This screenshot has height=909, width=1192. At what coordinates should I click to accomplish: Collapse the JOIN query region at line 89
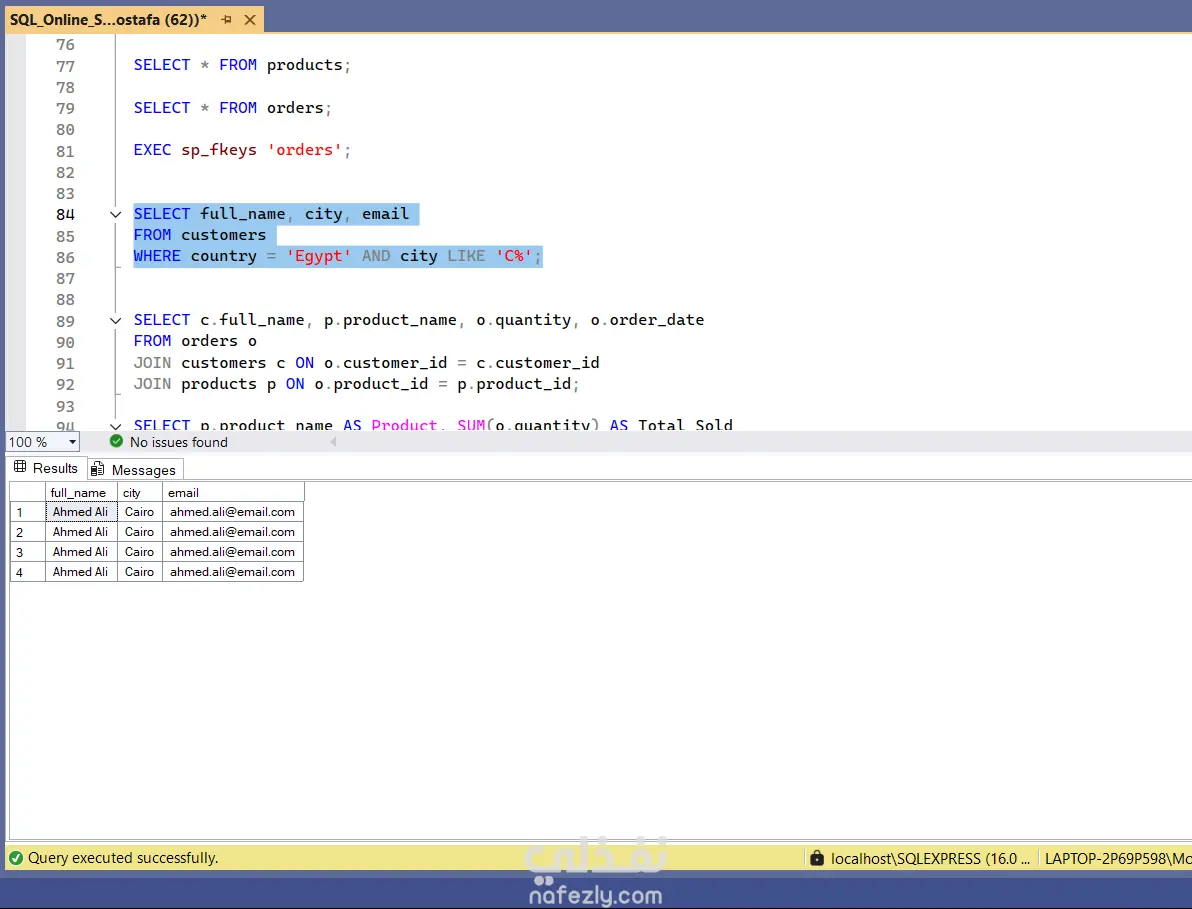click(114, 320)
